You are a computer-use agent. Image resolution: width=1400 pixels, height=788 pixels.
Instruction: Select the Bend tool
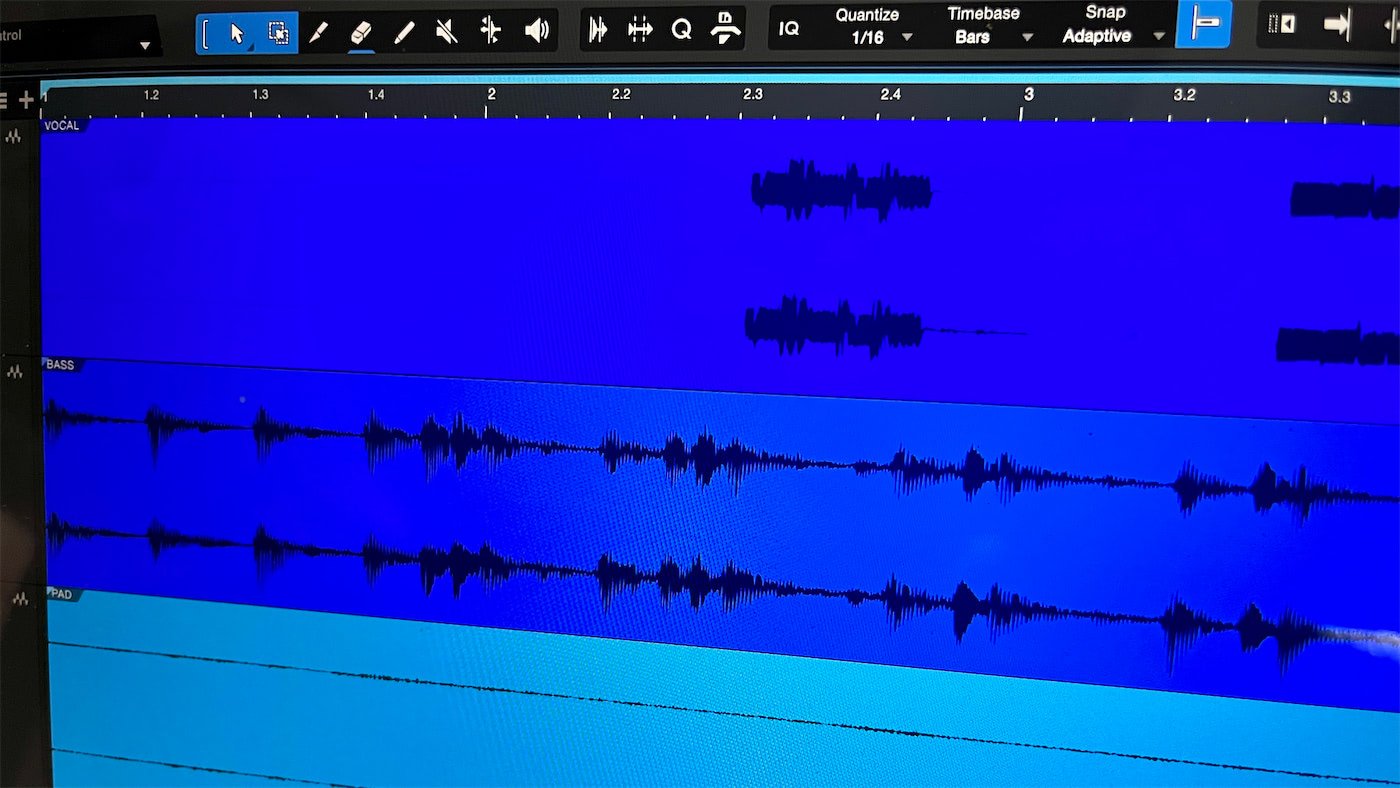click(490, 31)
